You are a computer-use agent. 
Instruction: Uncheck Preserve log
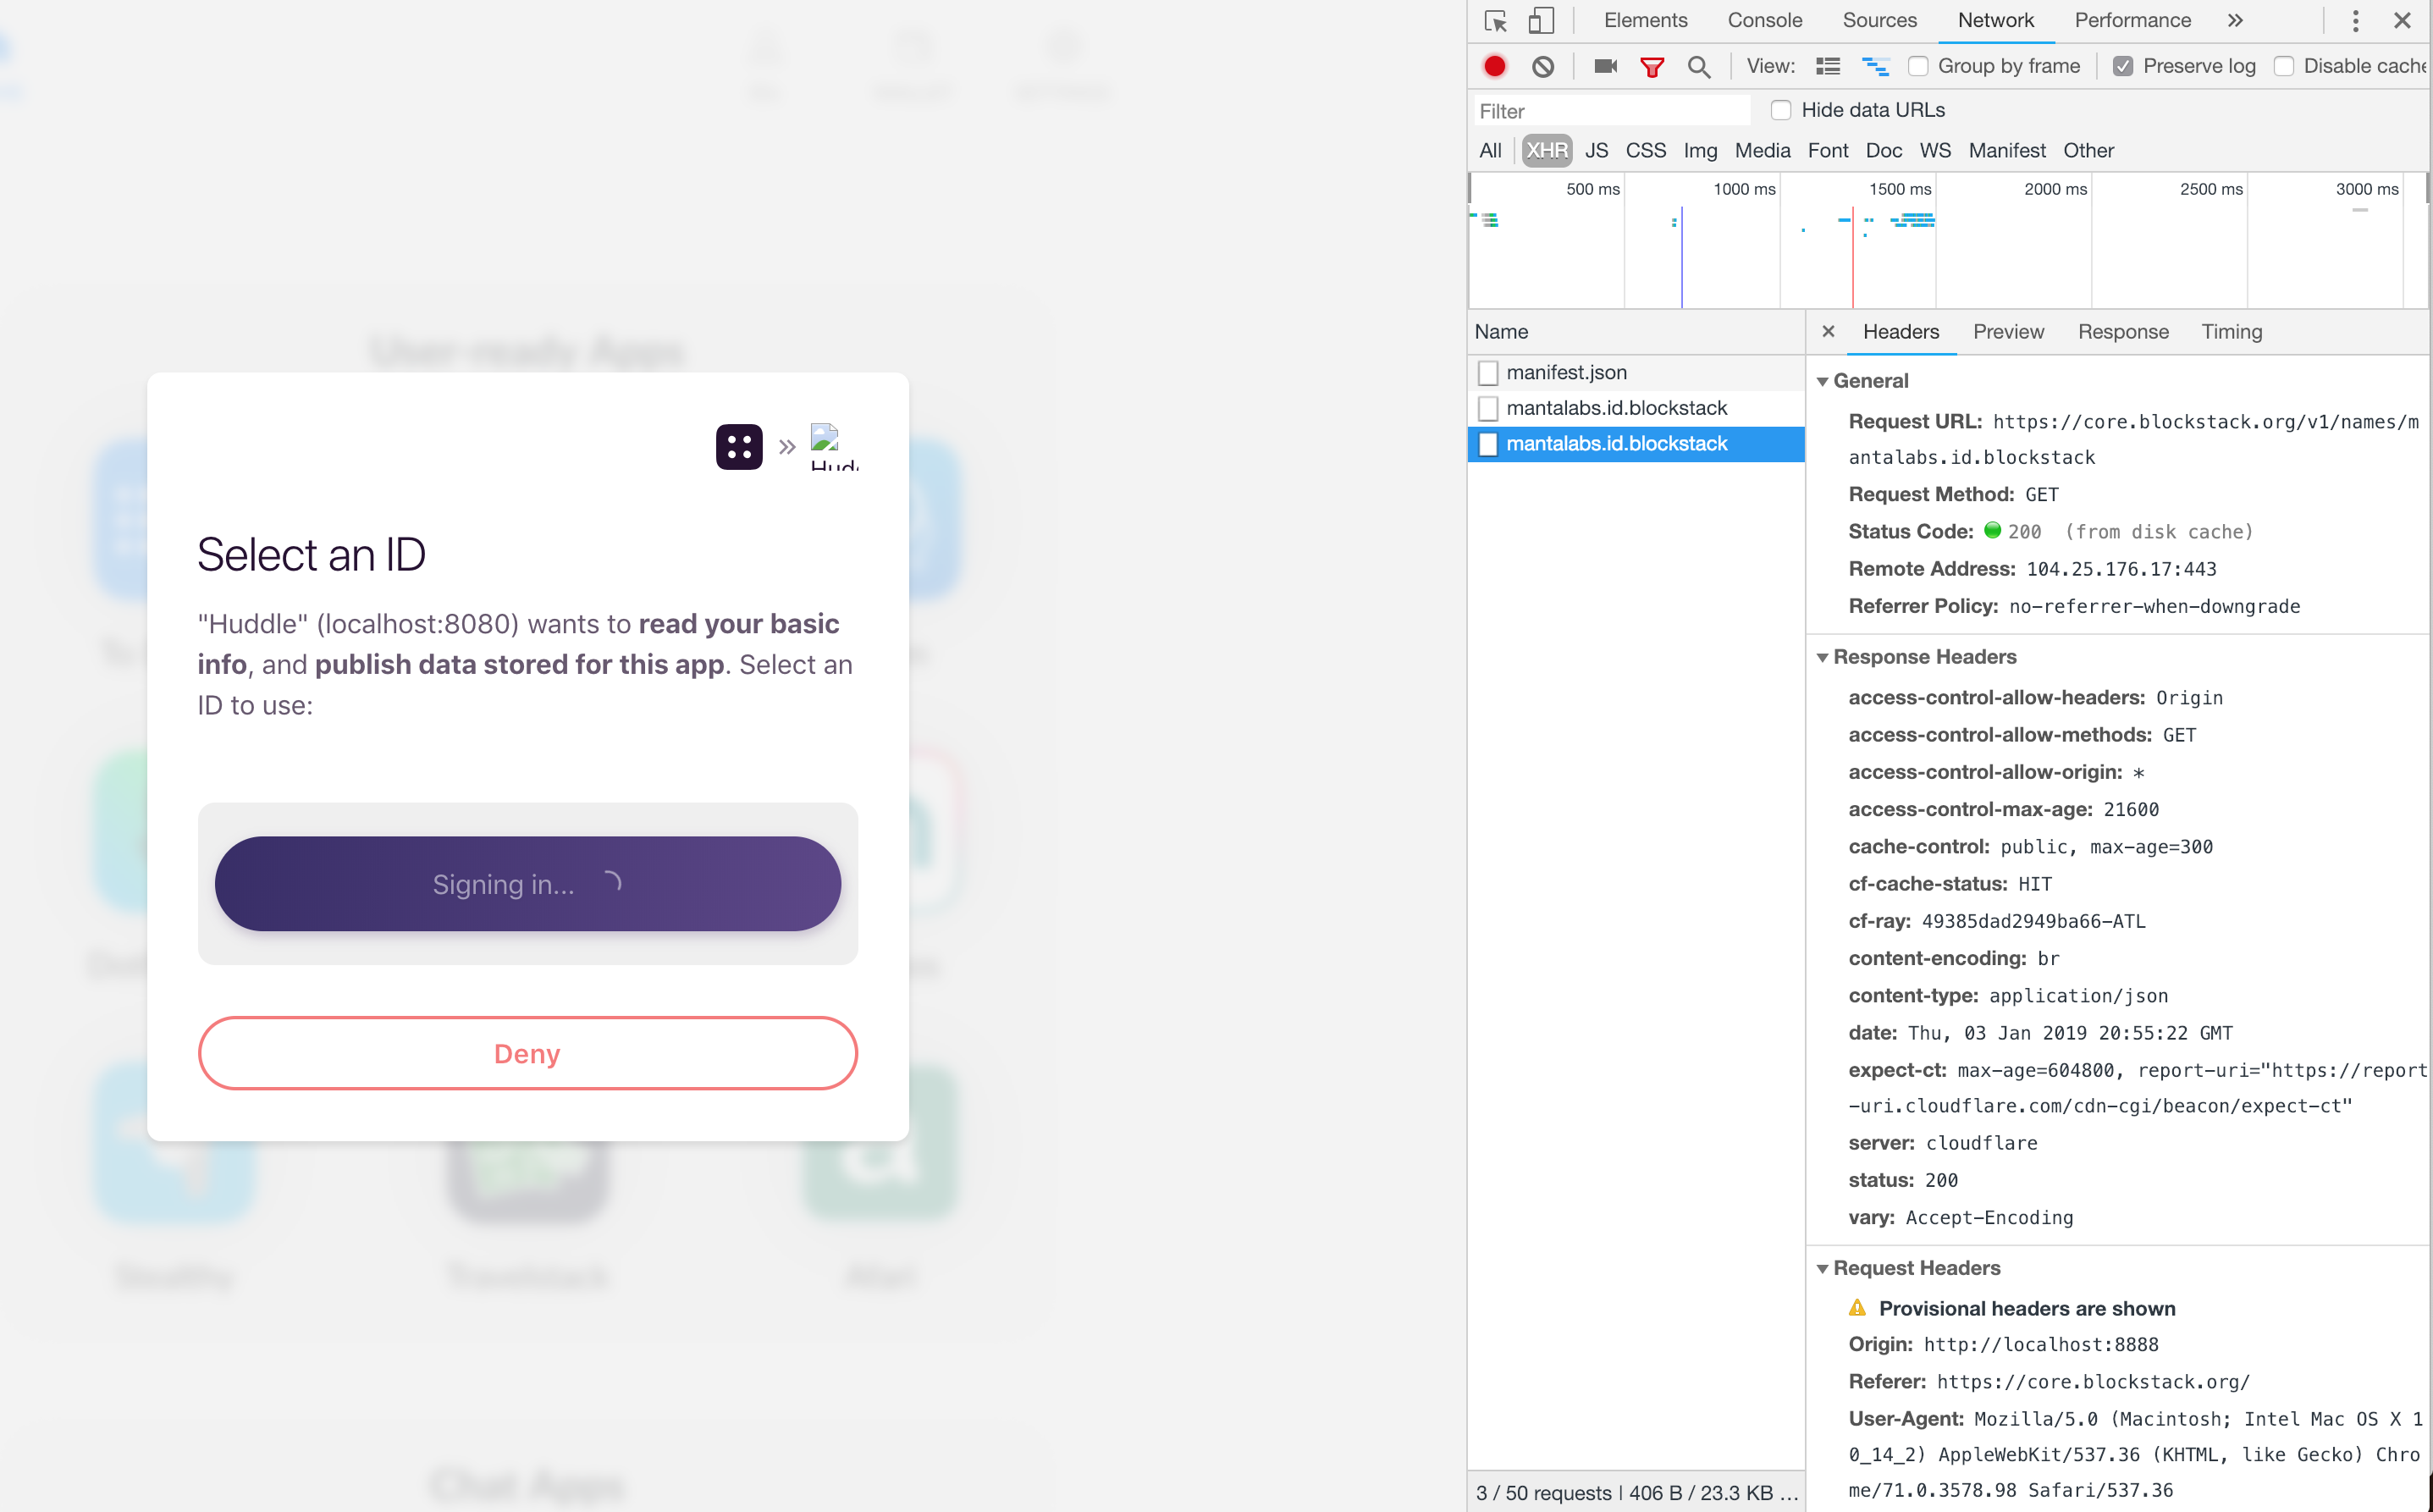[2123, 66]
